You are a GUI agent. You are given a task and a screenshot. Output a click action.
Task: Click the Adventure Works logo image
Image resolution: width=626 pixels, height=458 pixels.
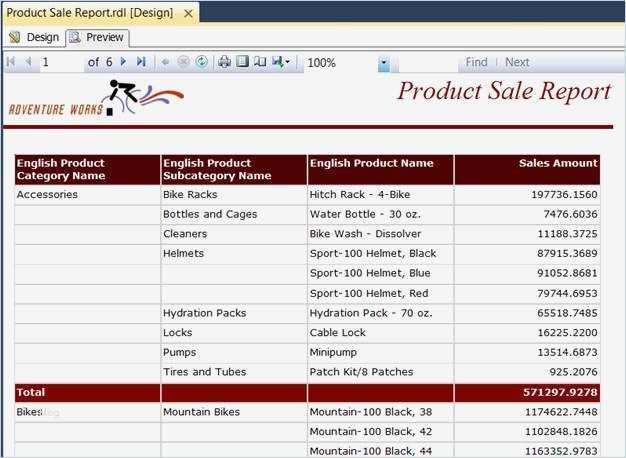pyautogui.click(x=96, y=98)
